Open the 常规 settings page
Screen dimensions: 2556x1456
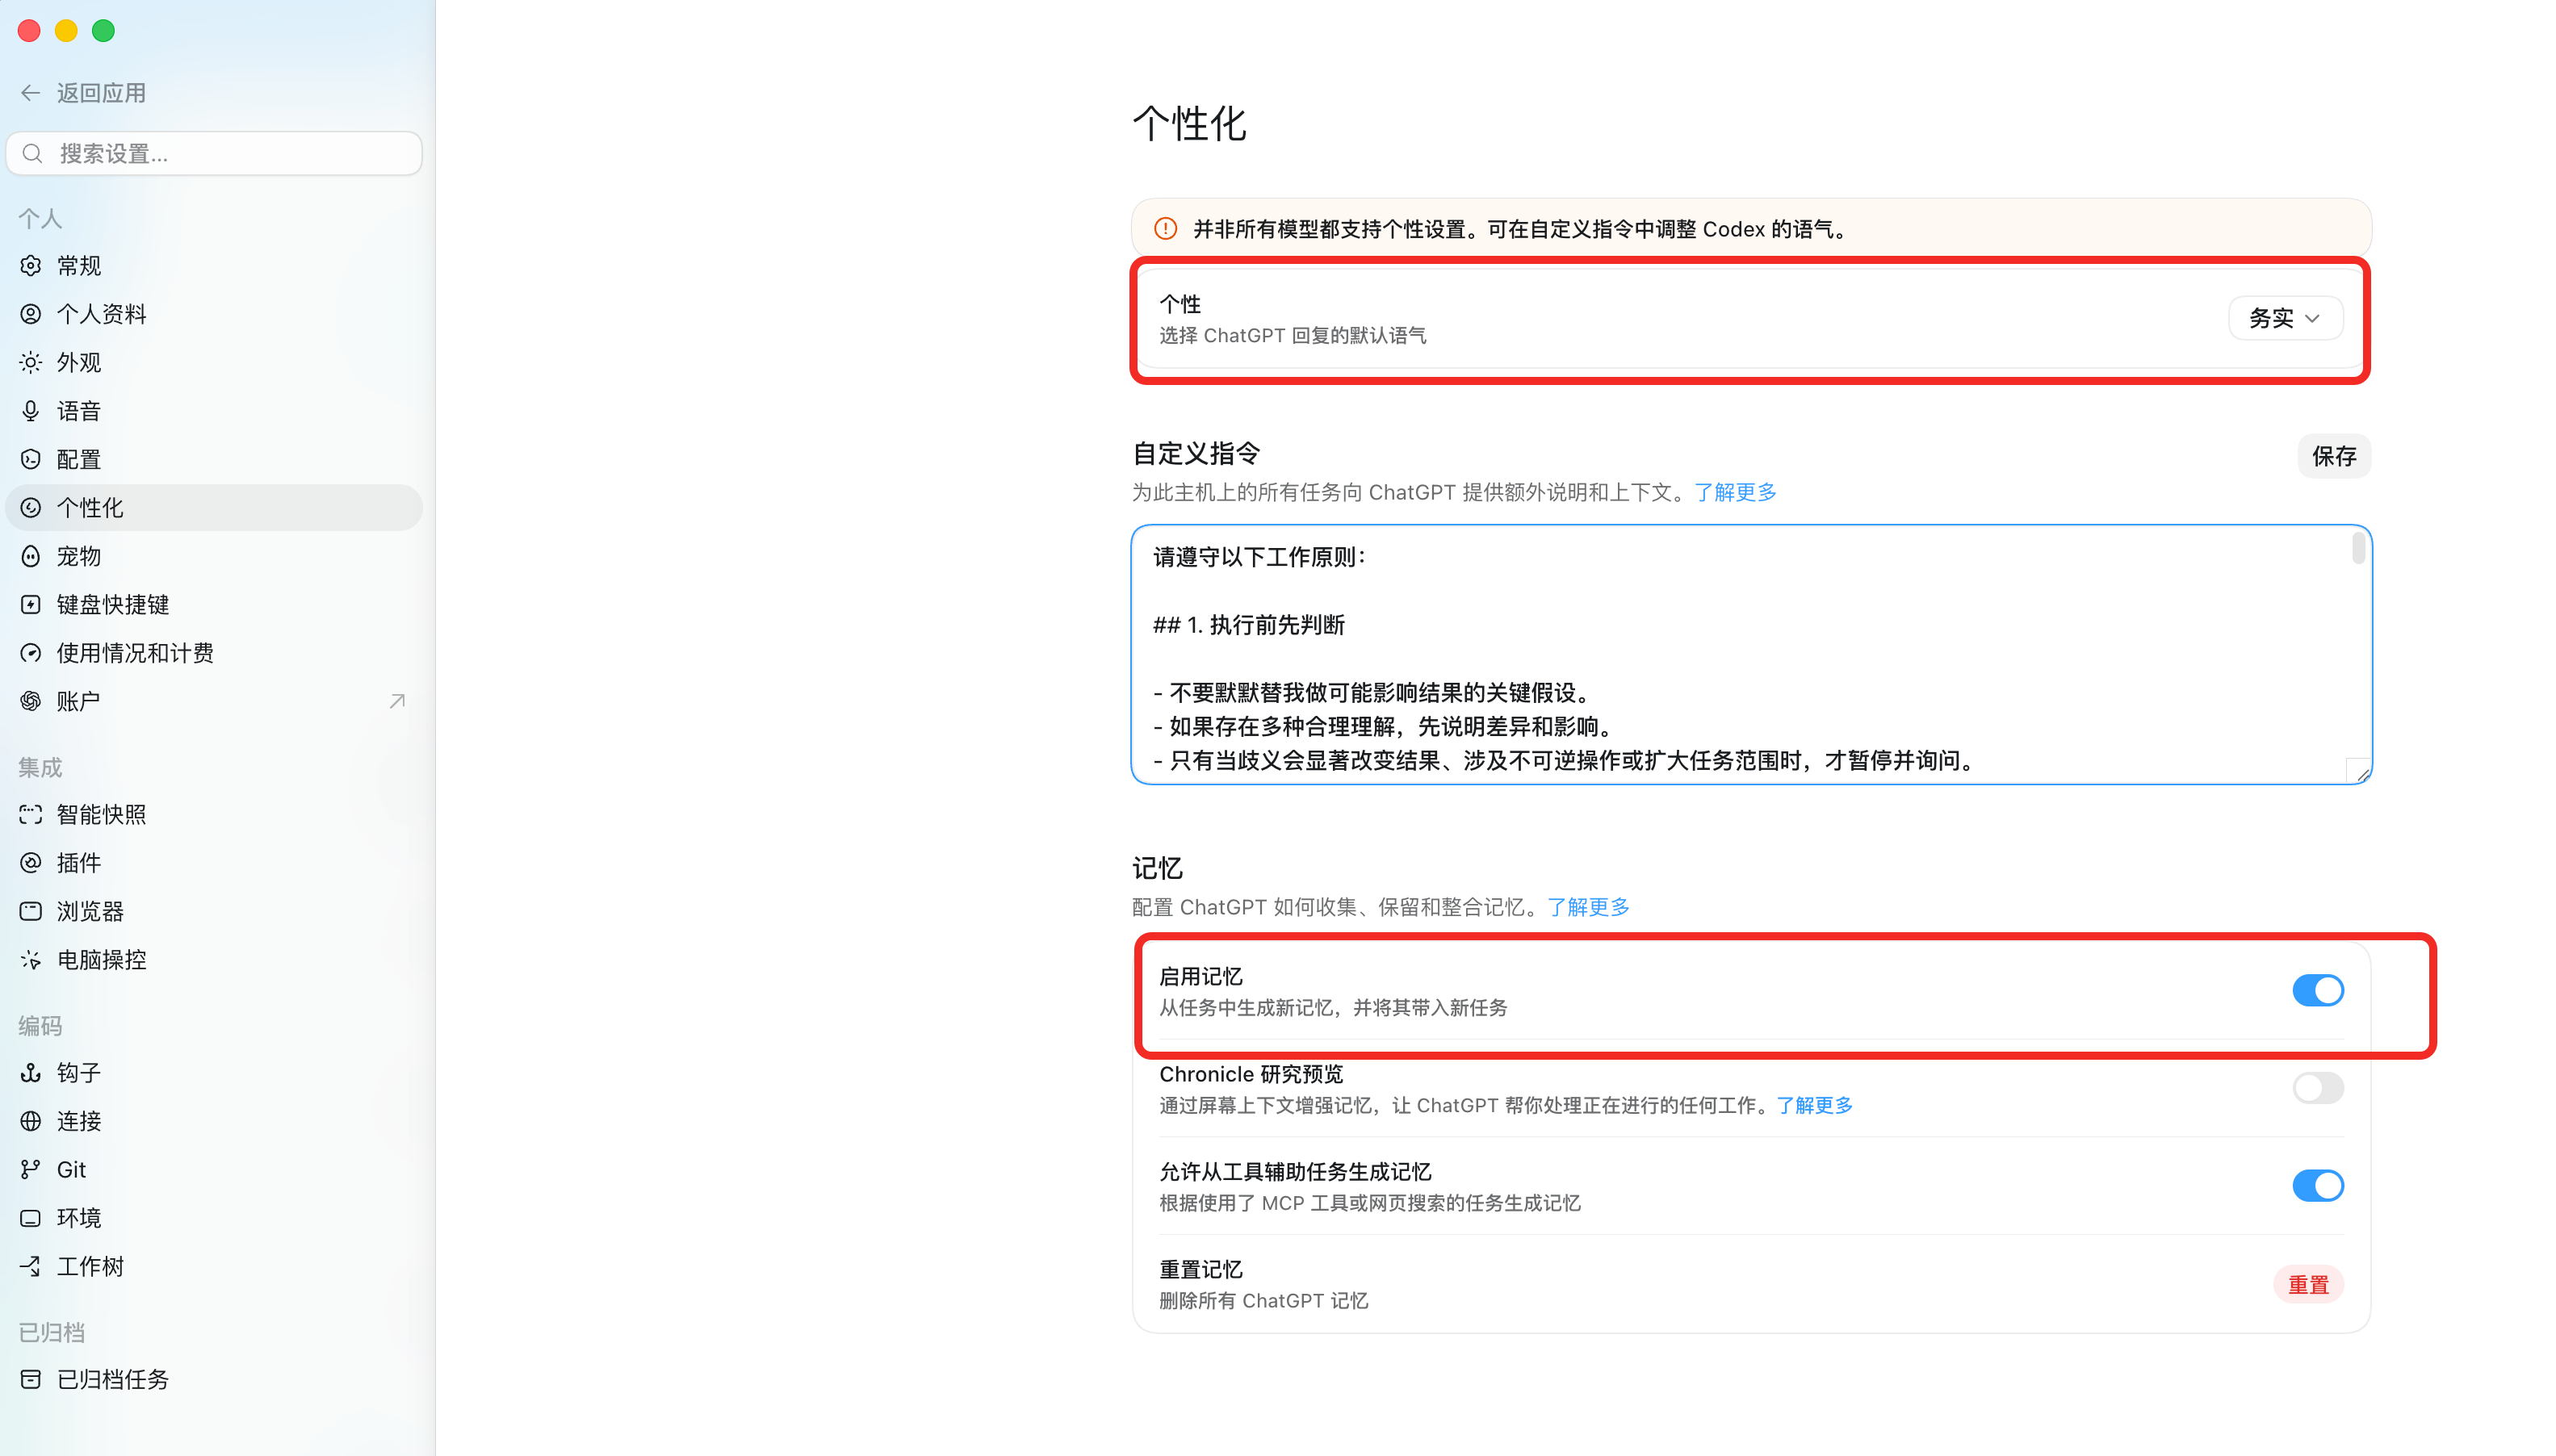pos(213,266)
